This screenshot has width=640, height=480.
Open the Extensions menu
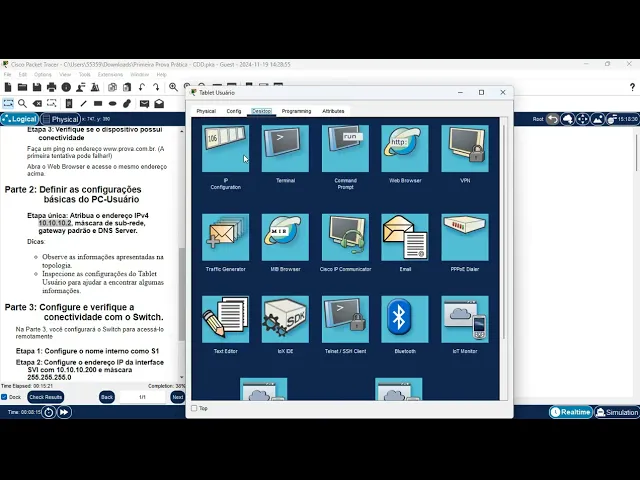(110, 75)
